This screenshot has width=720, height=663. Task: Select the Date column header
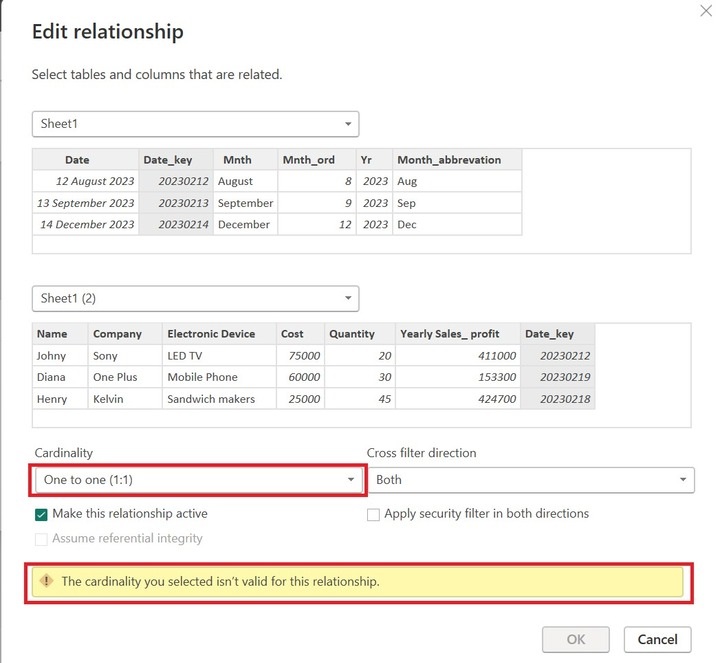tap(77, 160)
